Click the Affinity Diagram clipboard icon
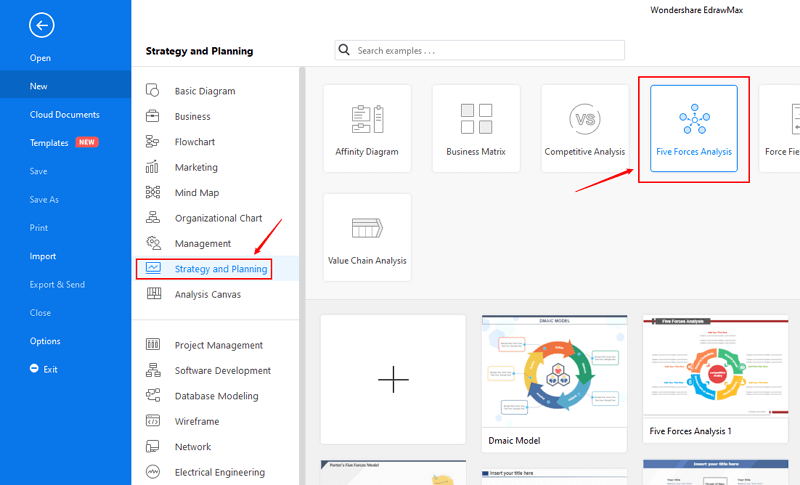 [367, 119]
